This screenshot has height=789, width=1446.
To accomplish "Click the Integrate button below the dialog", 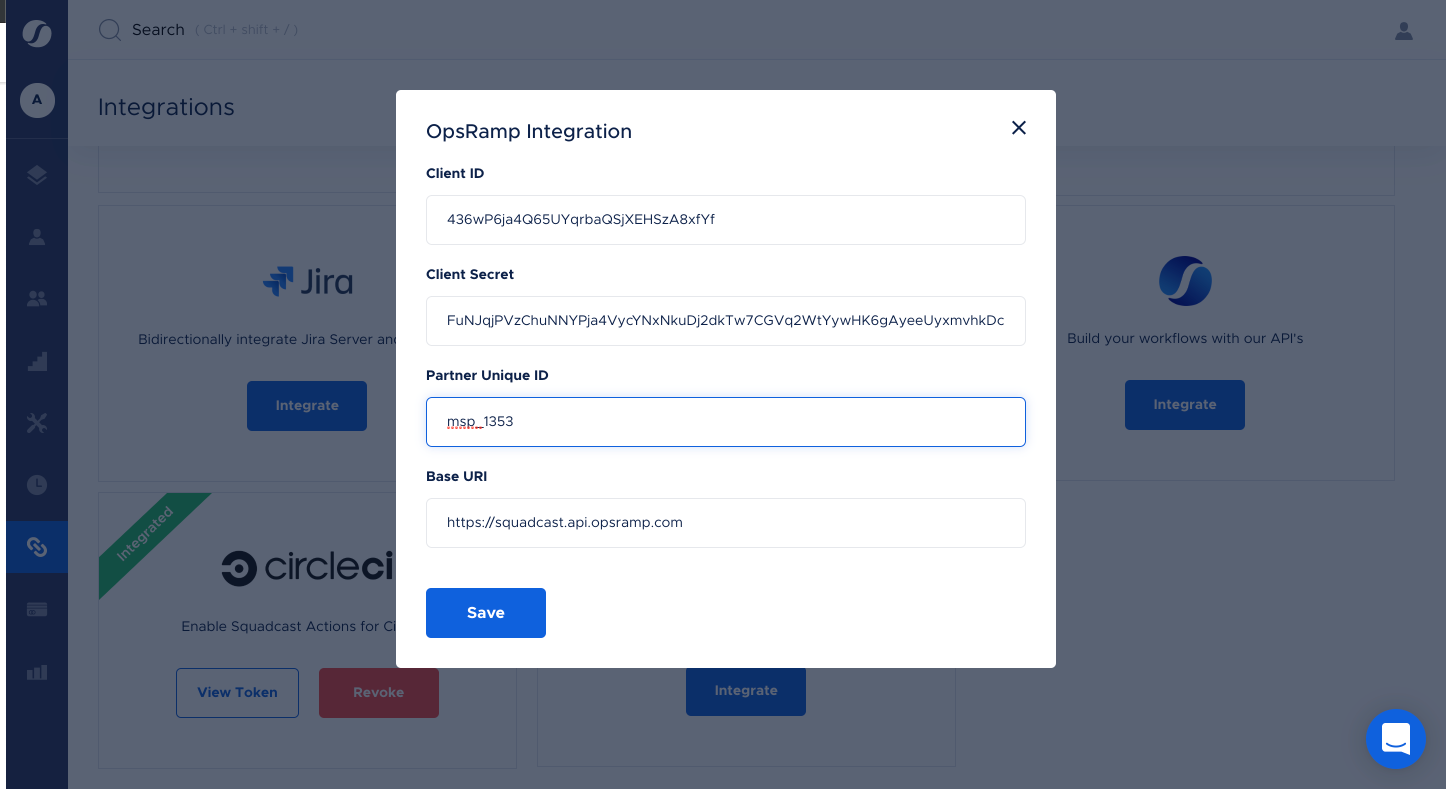I will (x=746, y=691).
